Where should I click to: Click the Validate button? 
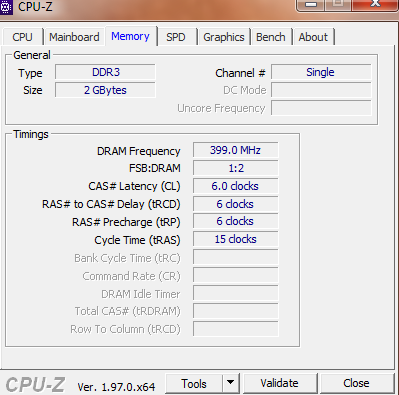click(279, 383)
